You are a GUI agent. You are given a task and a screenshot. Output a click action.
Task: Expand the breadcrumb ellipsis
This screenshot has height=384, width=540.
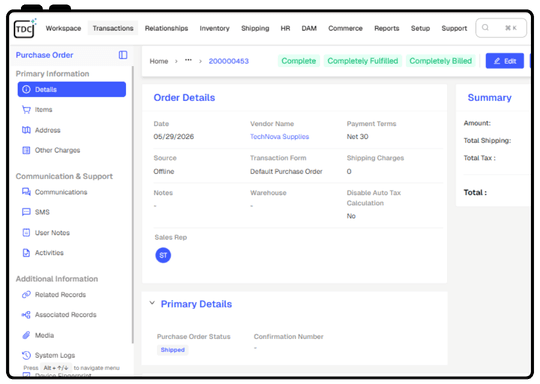[x=188, y=61]
